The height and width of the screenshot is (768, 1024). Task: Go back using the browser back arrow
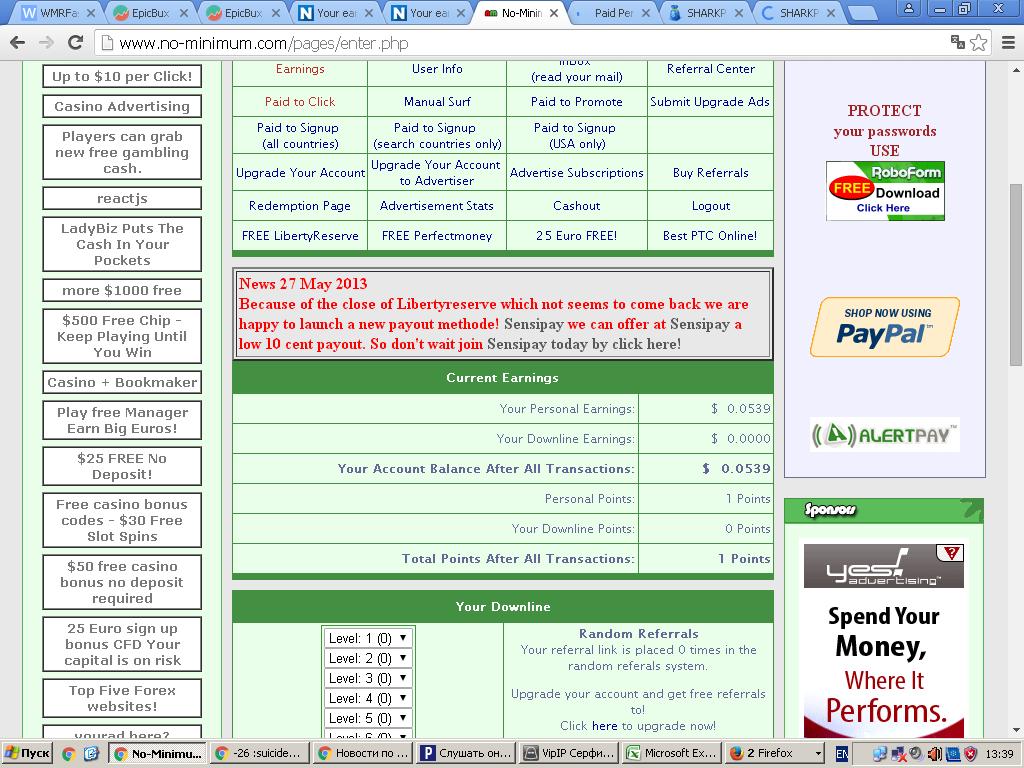(18, 43)
